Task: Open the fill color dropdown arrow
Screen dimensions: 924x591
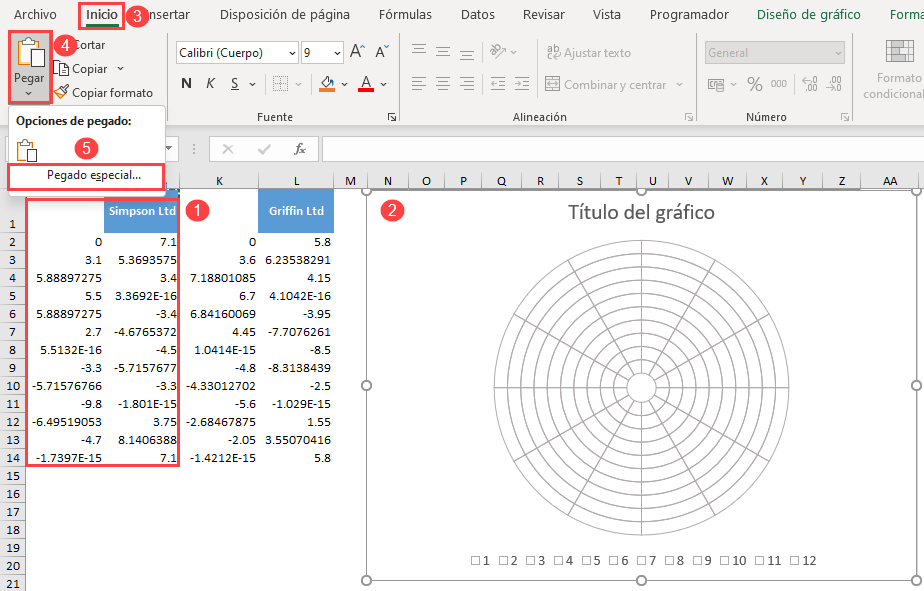Action: (x=345, y=84)
